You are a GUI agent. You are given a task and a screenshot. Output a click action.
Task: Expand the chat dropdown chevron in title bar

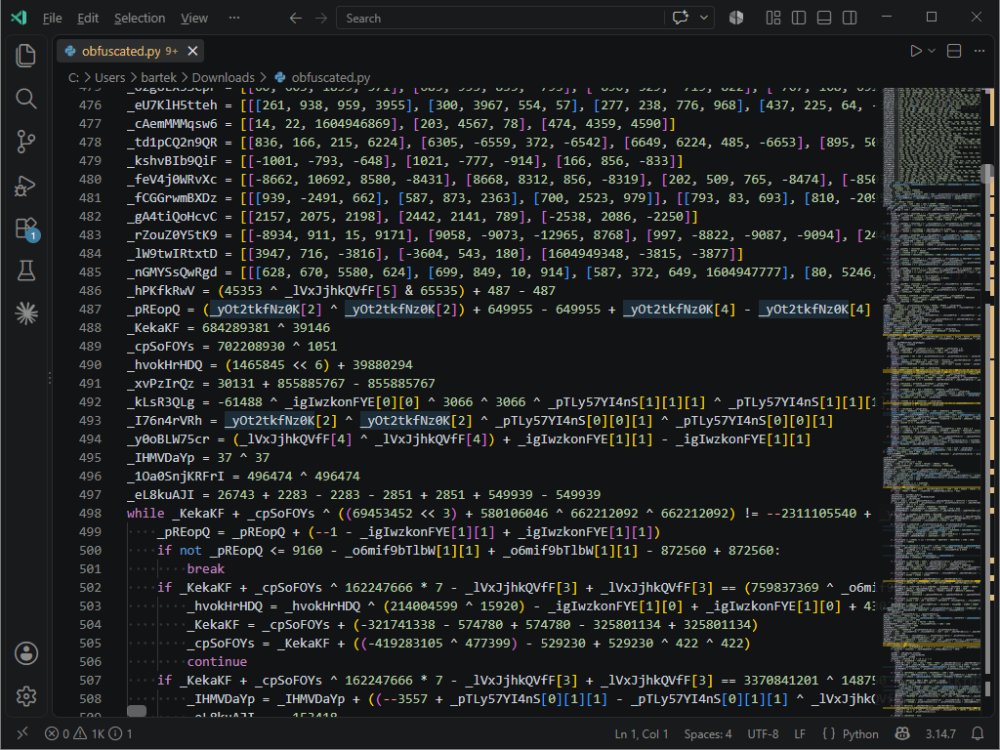[704, 18]
